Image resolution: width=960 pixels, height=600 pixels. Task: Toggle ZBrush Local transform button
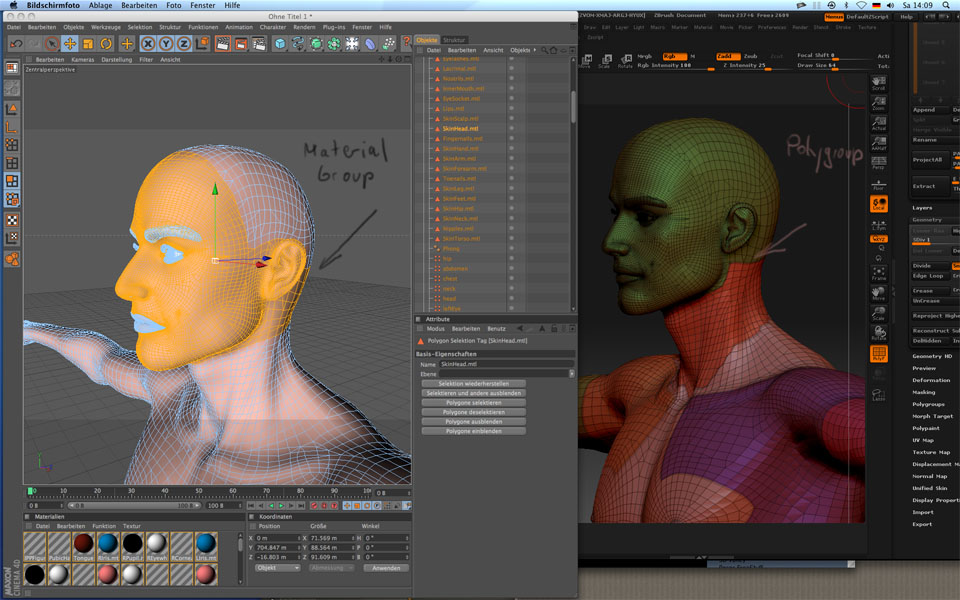click(x=878, y=205)
